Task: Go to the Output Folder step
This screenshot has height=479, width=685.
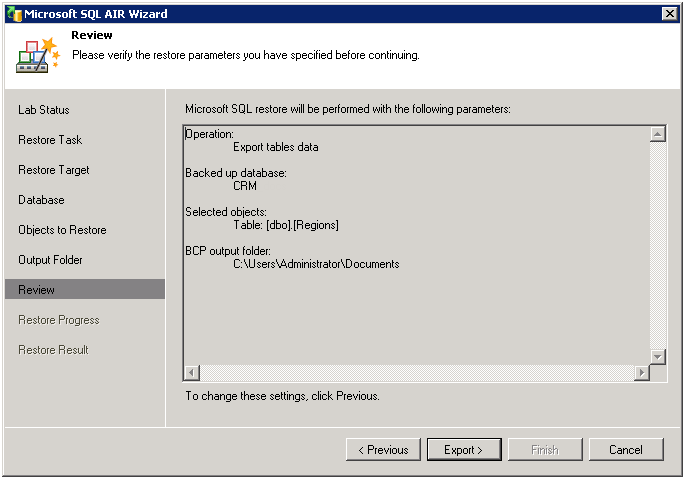Action: (50, 260)
